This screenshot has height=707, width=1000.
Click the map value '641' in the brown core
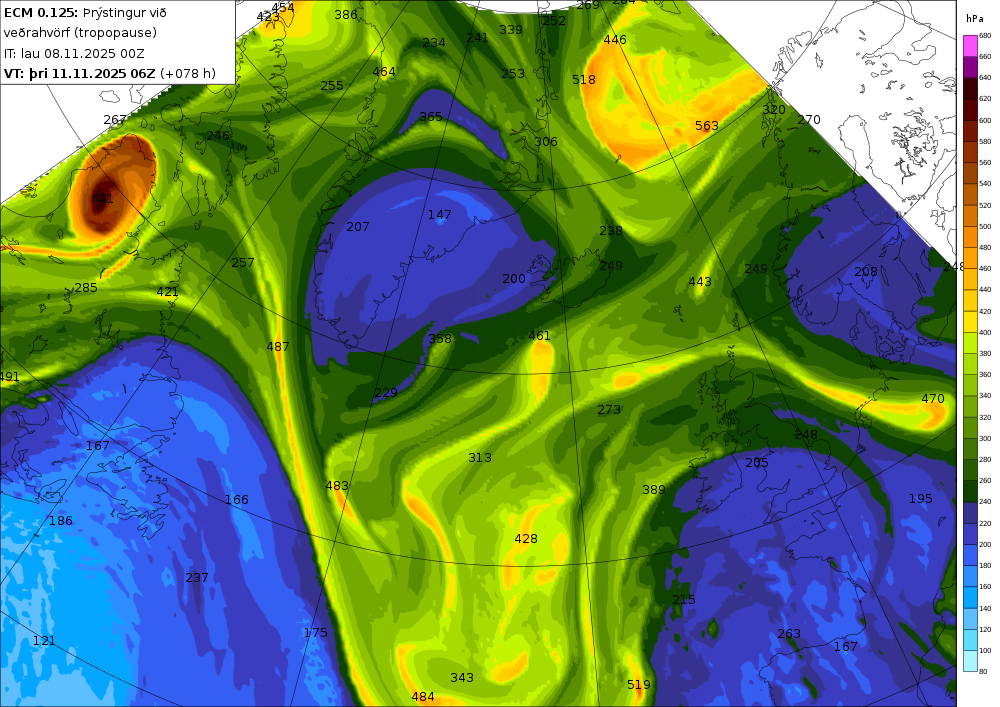pyautogui.click(x=103, y=198)
